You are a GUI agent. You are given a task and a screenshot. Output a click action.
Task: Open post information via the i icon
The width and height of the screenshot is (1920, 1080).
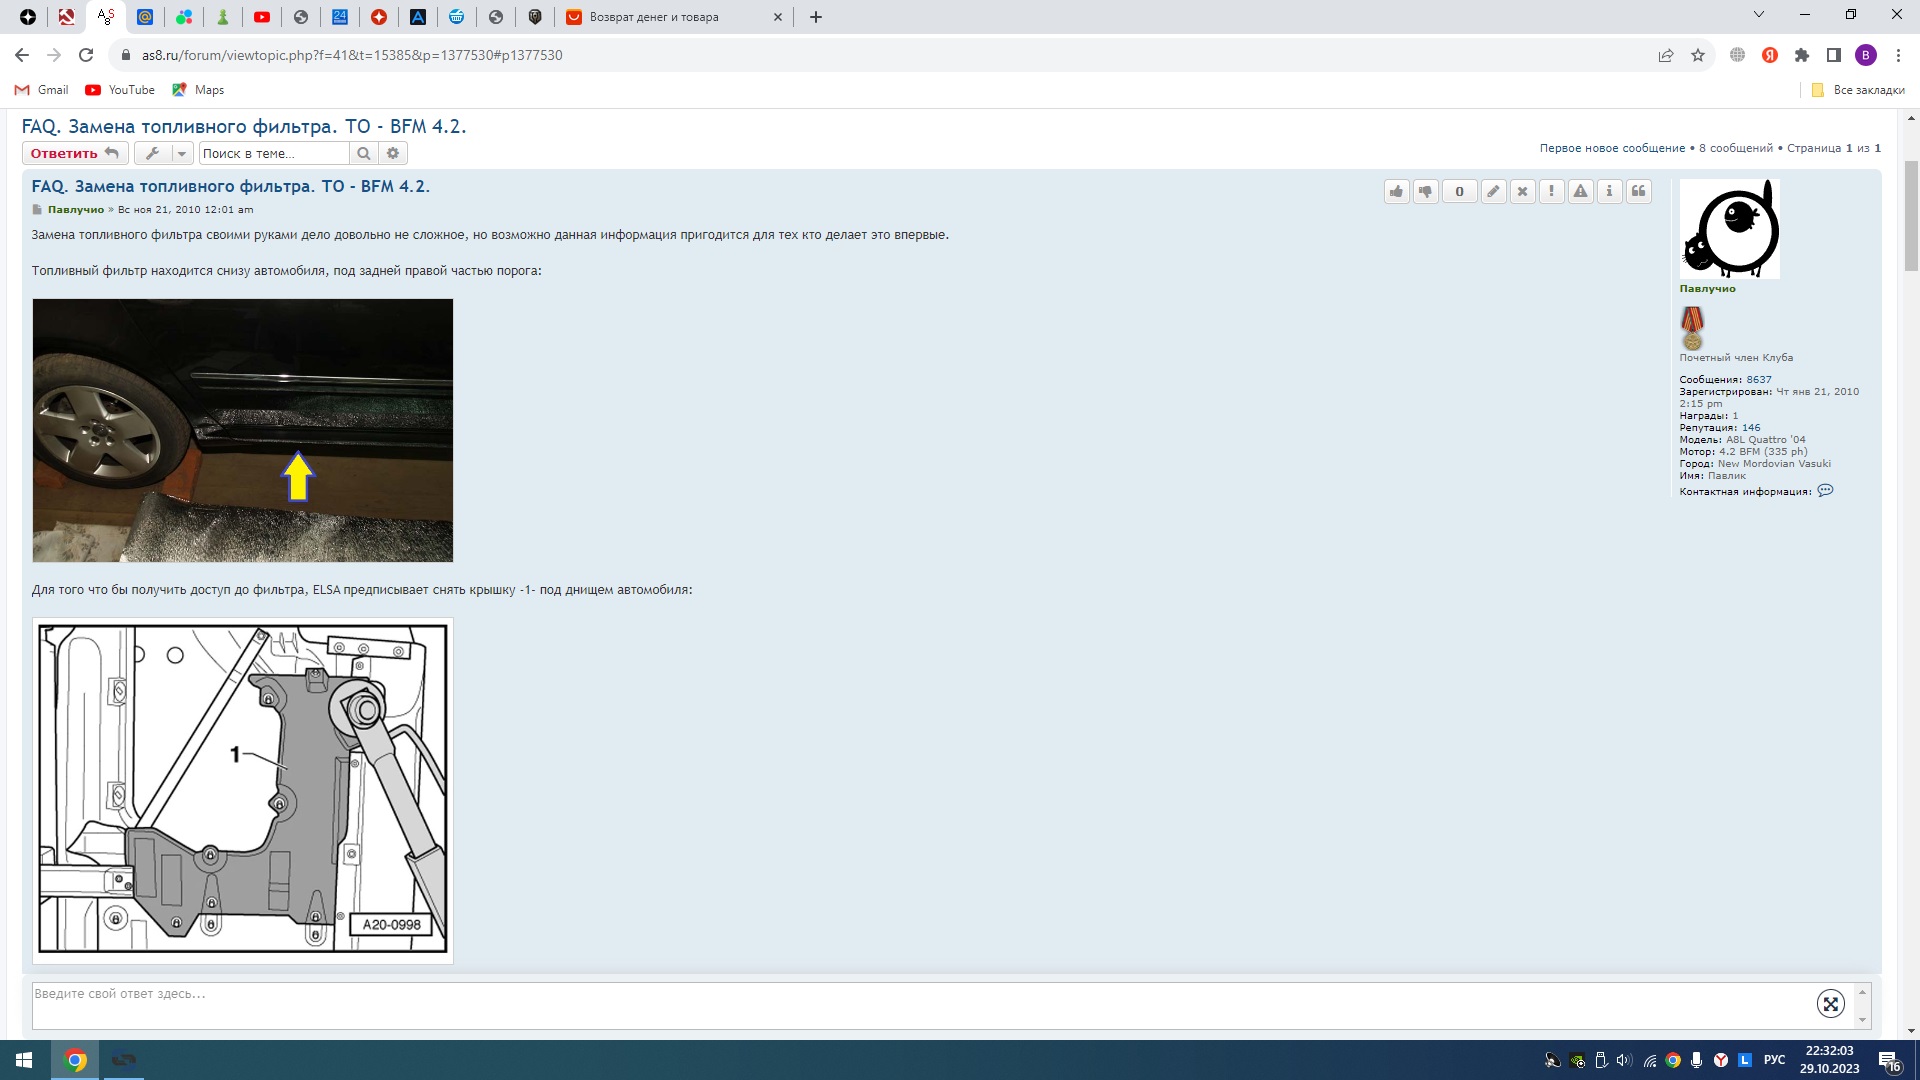point(1609,192)
